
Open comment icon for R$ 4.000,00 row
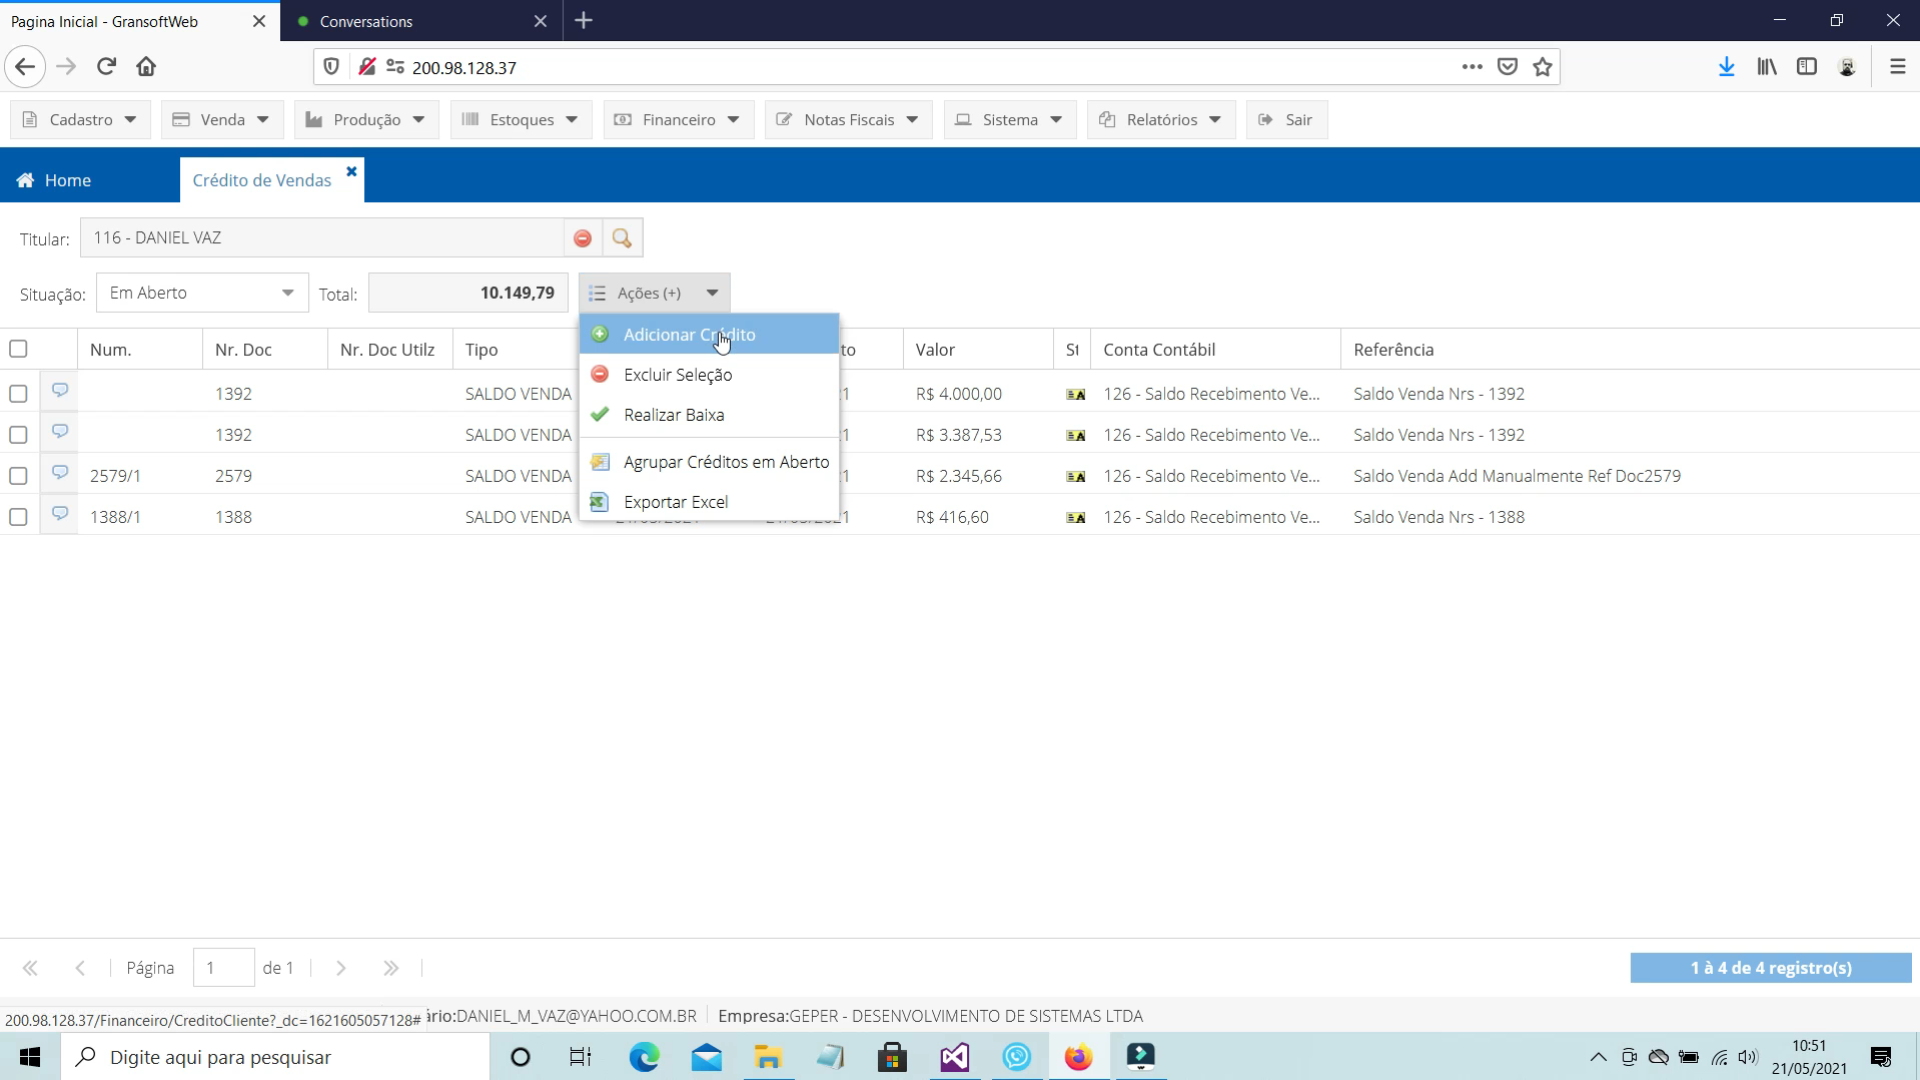(x=60, y=391)
